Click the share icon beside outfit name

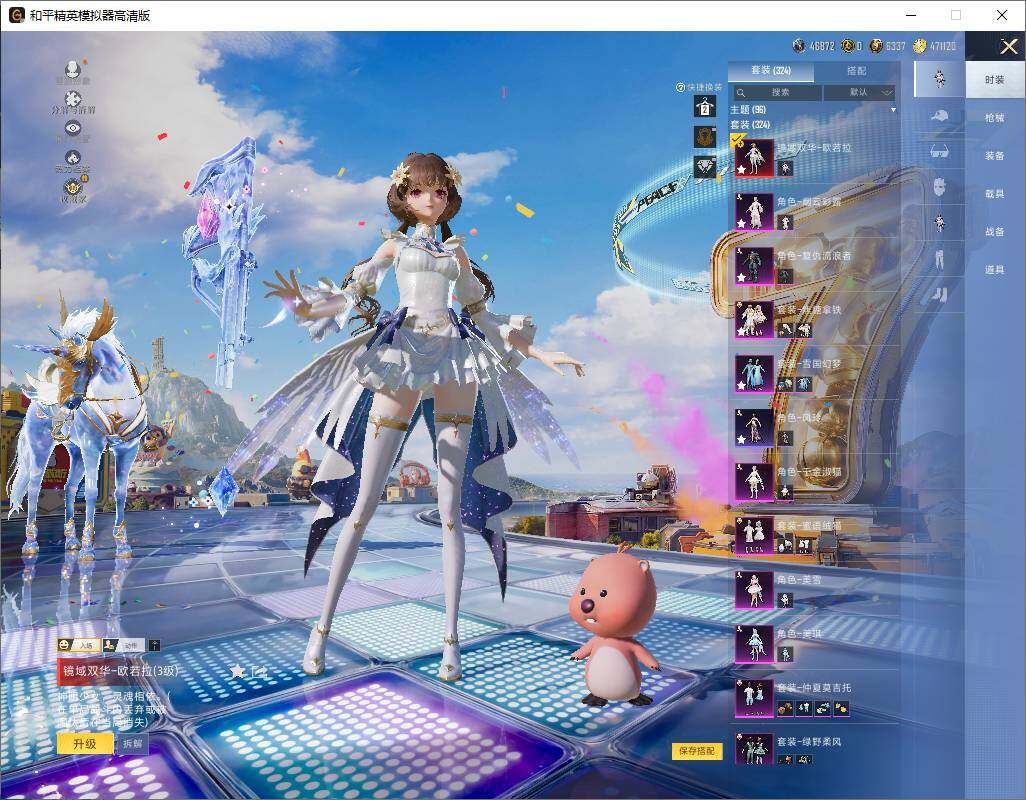click(x=259, y=671)
